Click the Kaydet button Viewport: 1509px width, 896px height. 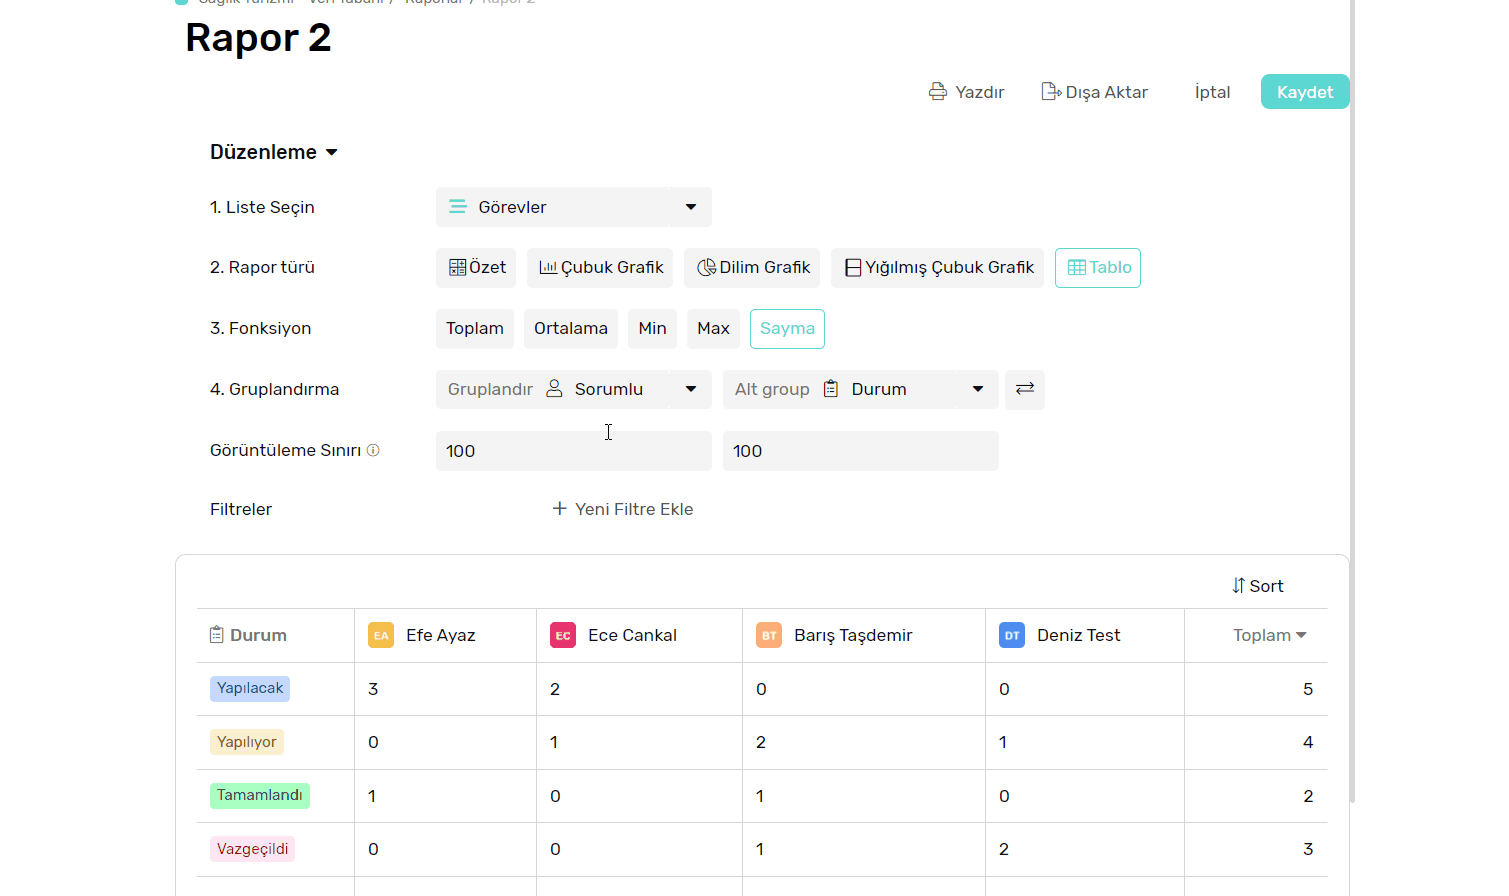click(x=1305, y=92)
